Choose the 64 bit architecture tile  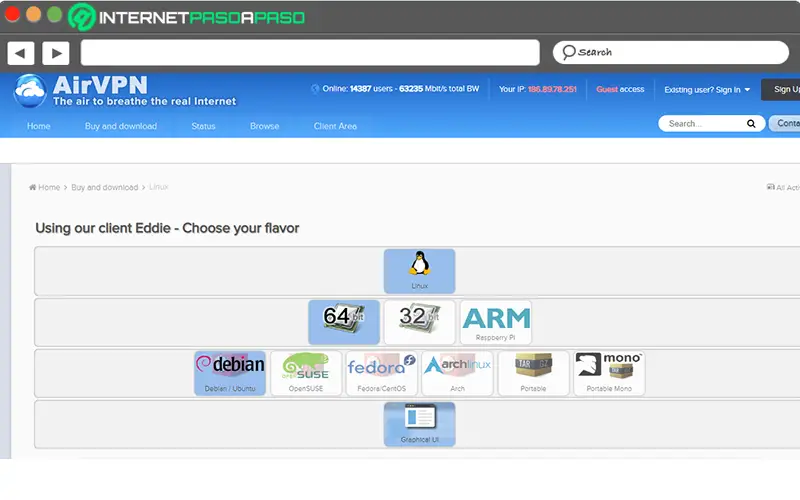pyautogui.click(x=344, y=322)
